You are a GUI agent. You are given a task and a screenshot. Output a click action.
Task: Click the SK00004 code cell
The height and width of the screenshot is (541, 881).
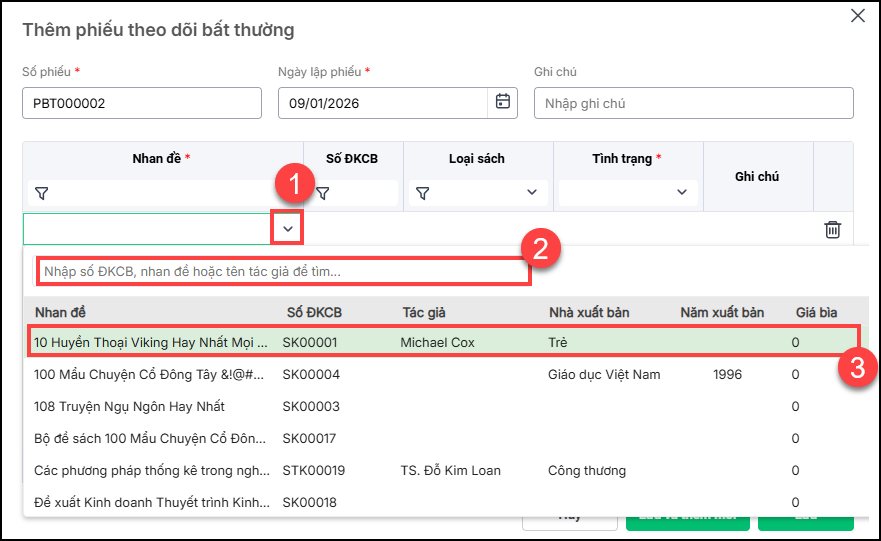point(311,374)
